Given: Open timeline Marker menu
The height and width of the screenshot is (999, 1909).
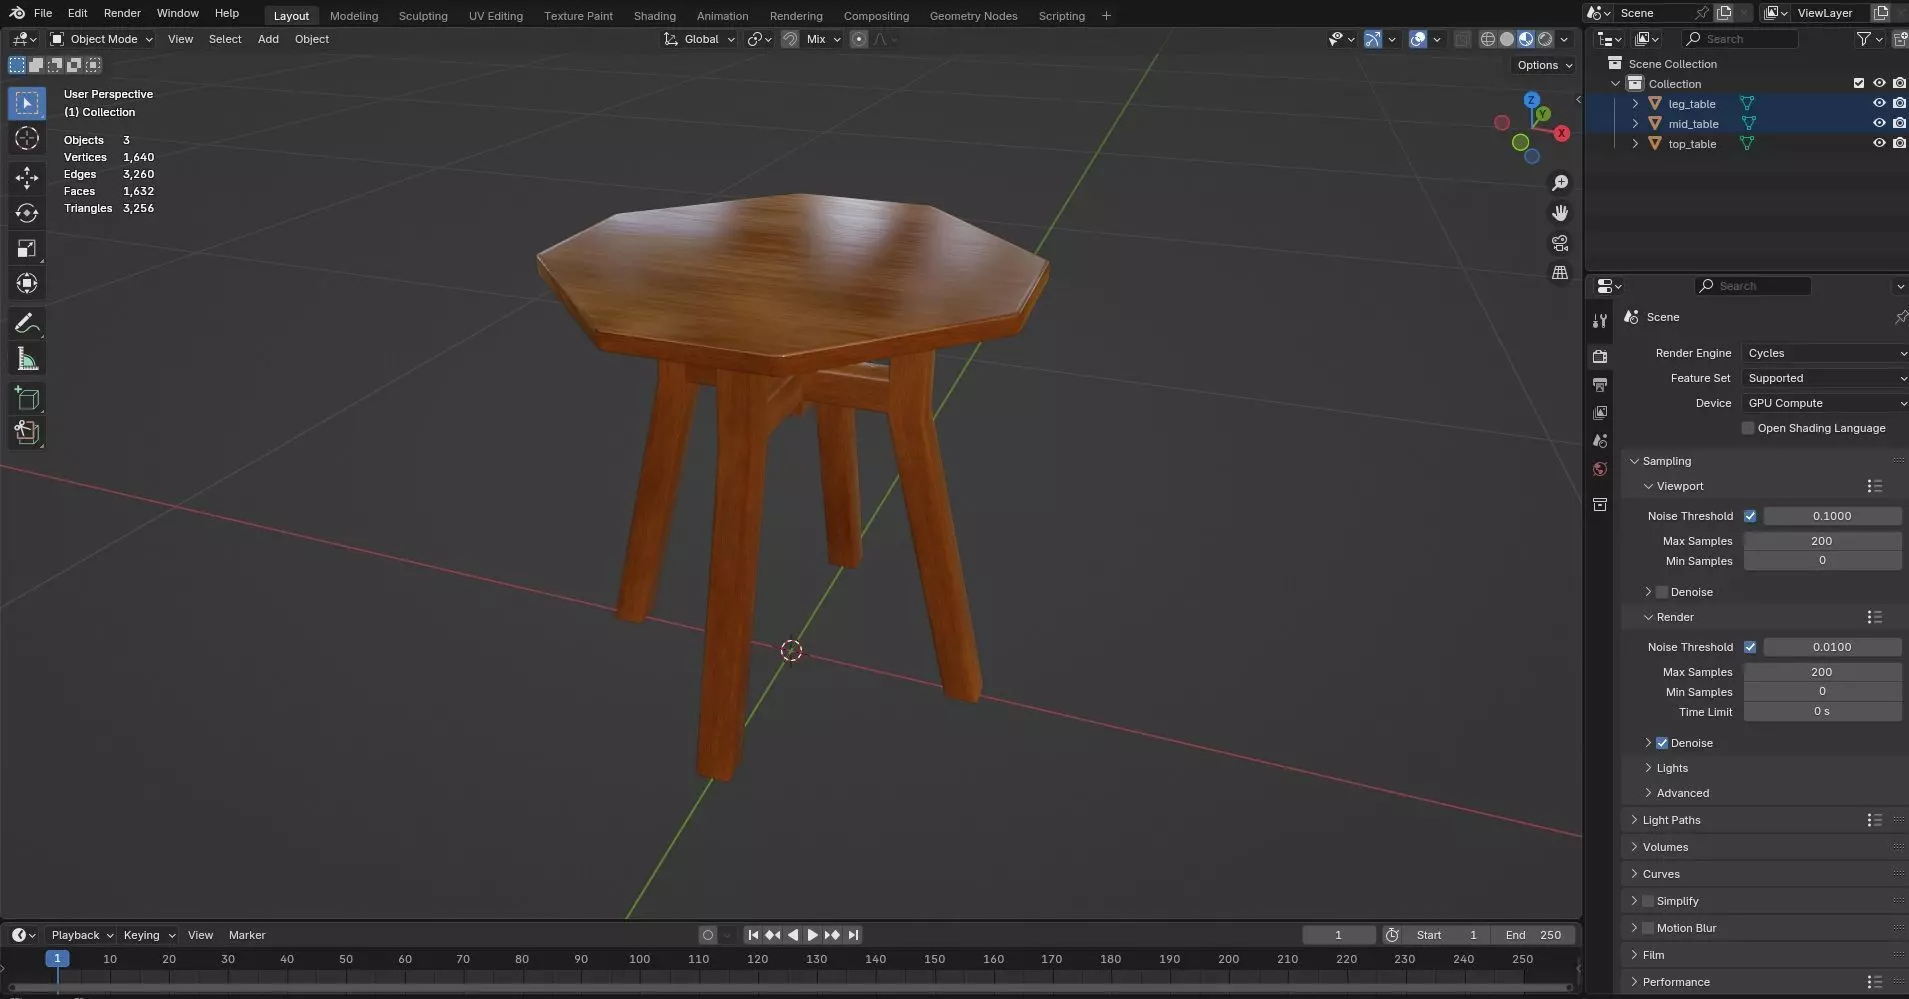Looking at the screenshot, I should pyautogui.click(x=247, y=935).
